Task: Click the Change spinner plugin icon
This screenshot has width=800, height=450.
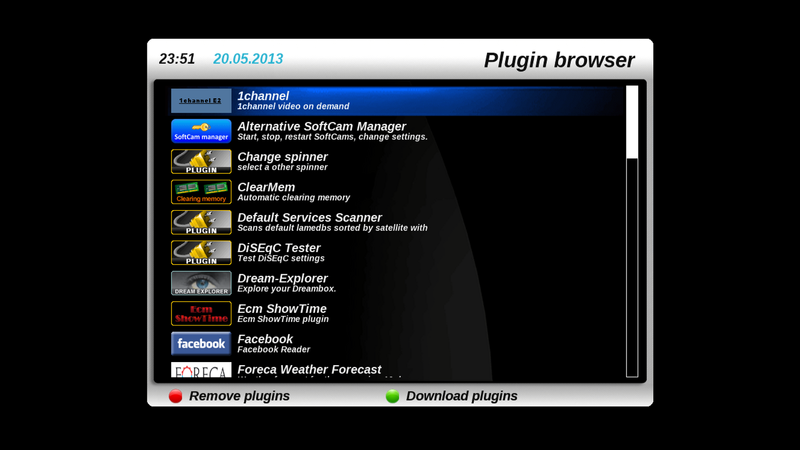Action: [201, 161]
